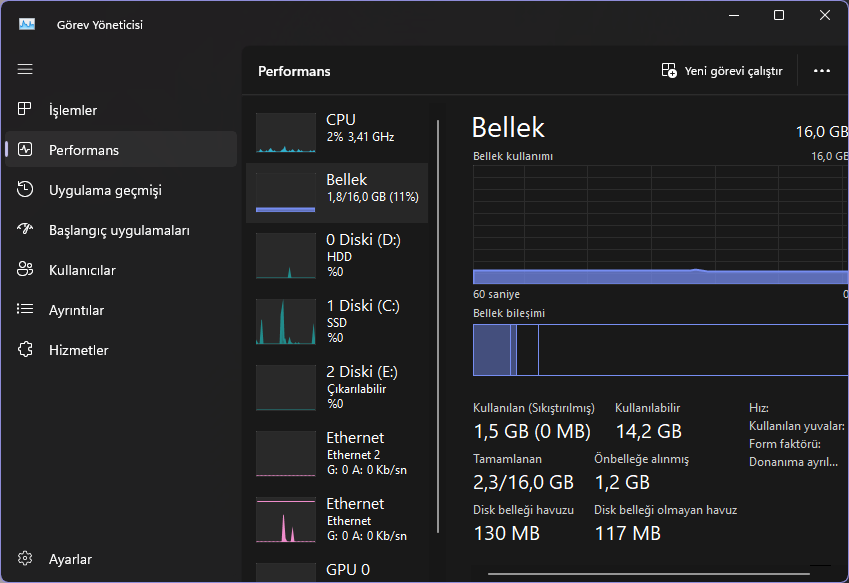Click the Hizmetler puzzle icon
This screenshot has height=583, width=849.
click(x=25, y=350)
